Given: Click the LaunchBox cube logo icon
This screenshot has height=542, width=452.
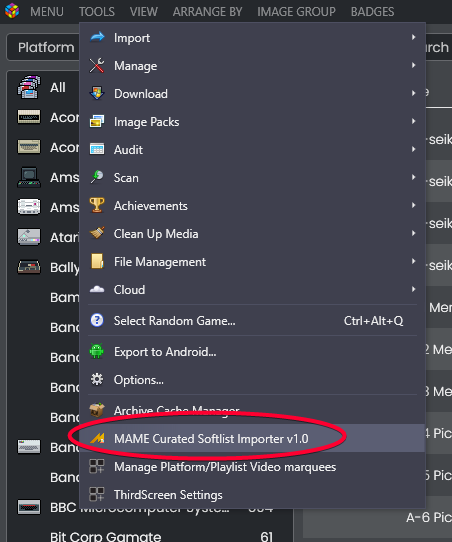Looking at the screenshot, I should pyautogui.click(x=12, y=11).
